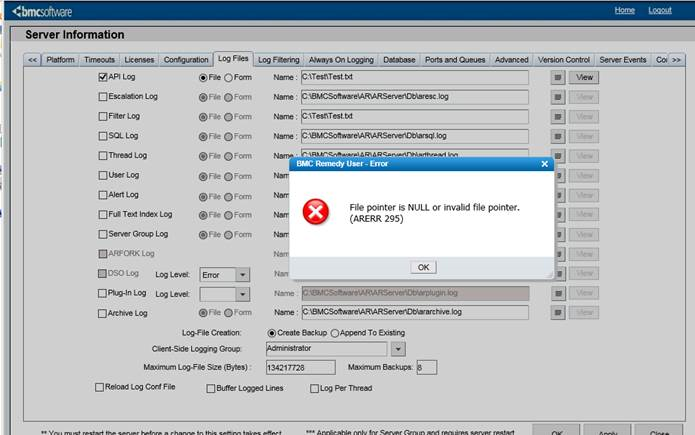Click the ARERR 295 error message text

tap(434, 213)
